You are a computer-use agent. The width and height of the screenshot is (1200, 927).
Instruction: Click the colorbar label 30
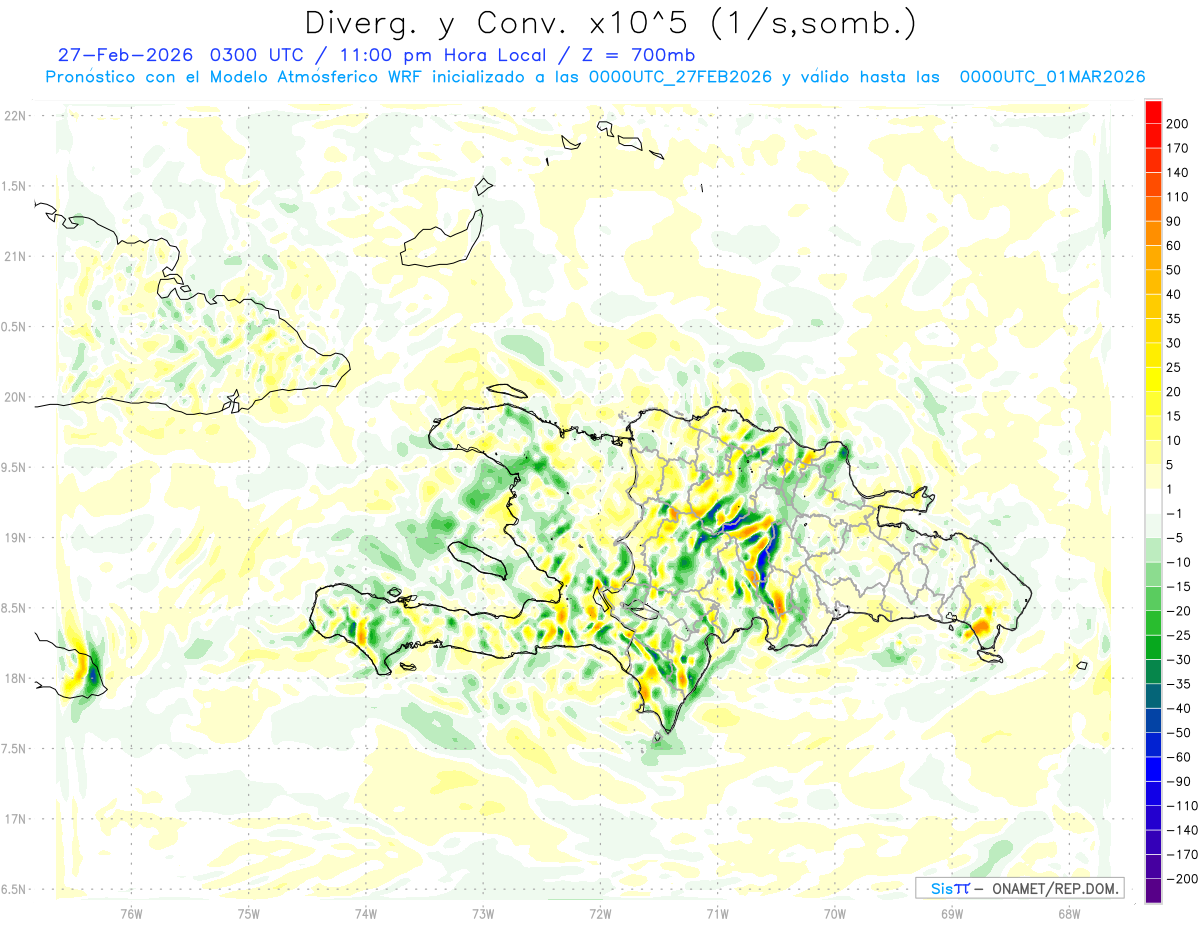coord(1174,343)
